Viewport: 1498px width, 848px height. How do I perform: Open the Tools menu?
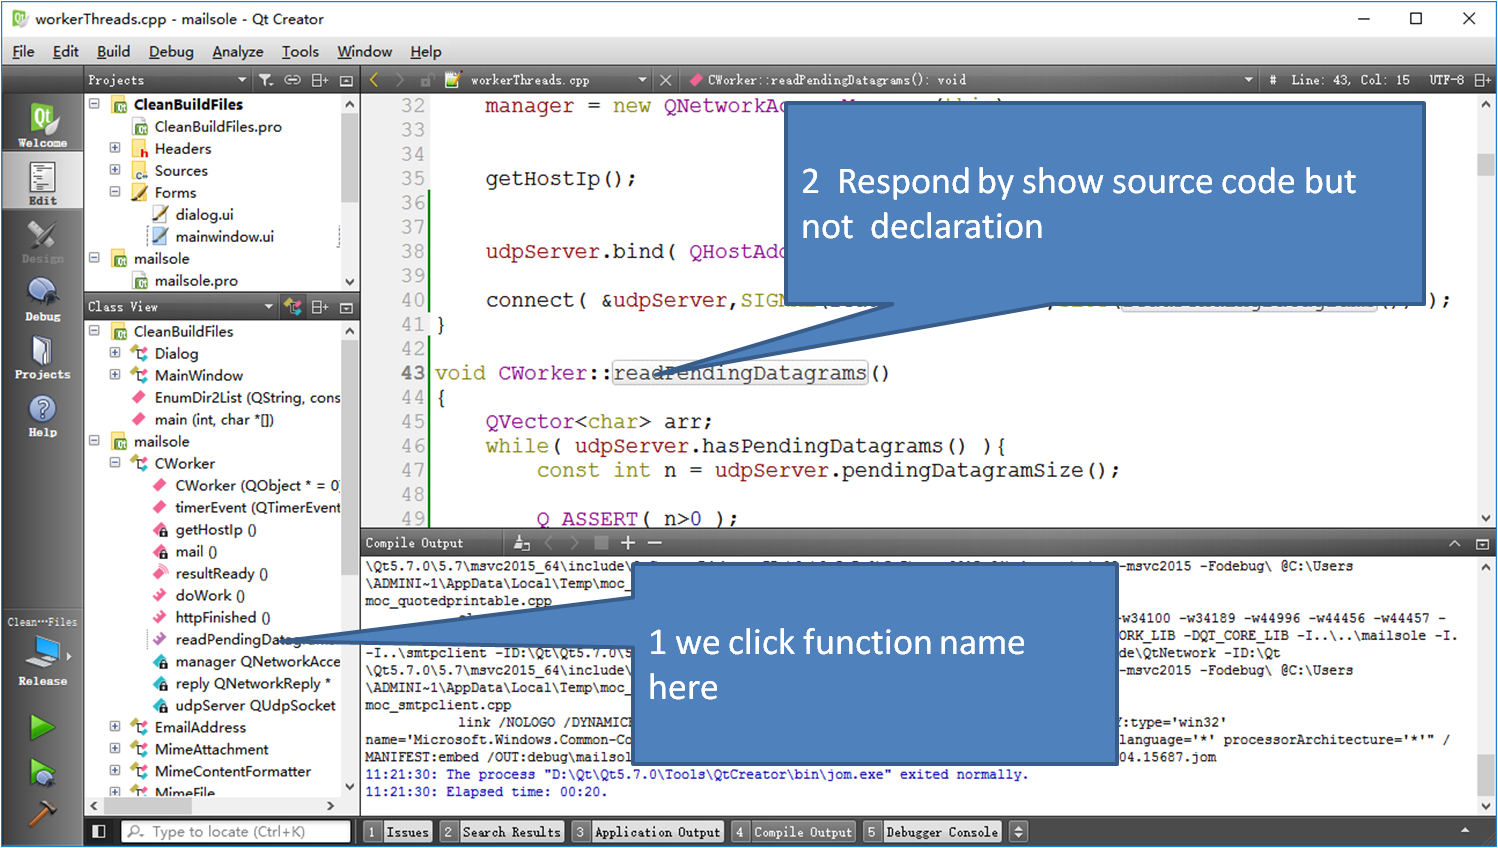(300, 51)
